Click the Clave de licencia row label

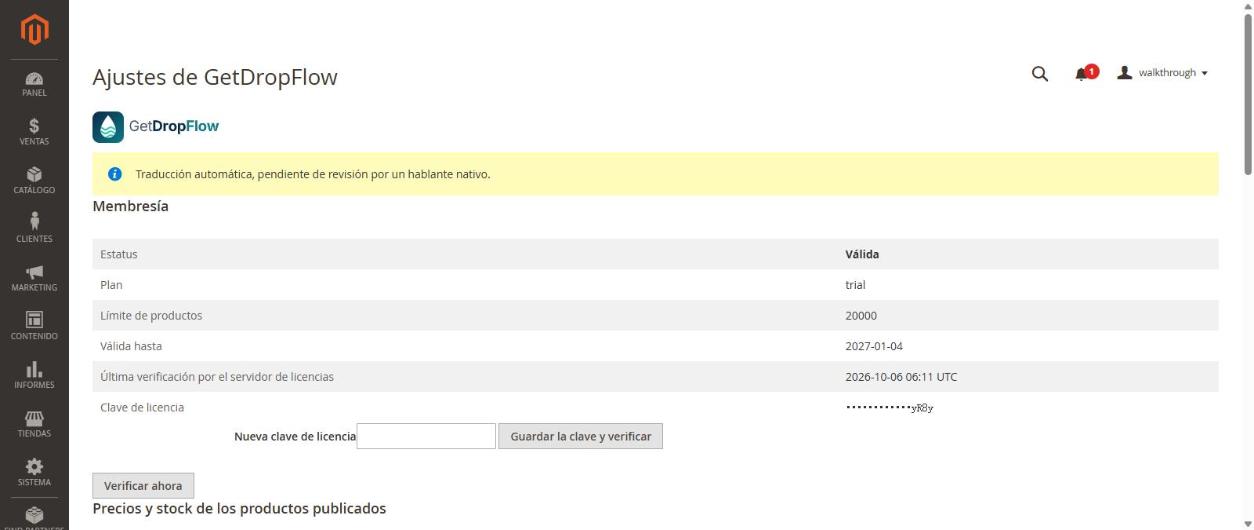point(142,407)
